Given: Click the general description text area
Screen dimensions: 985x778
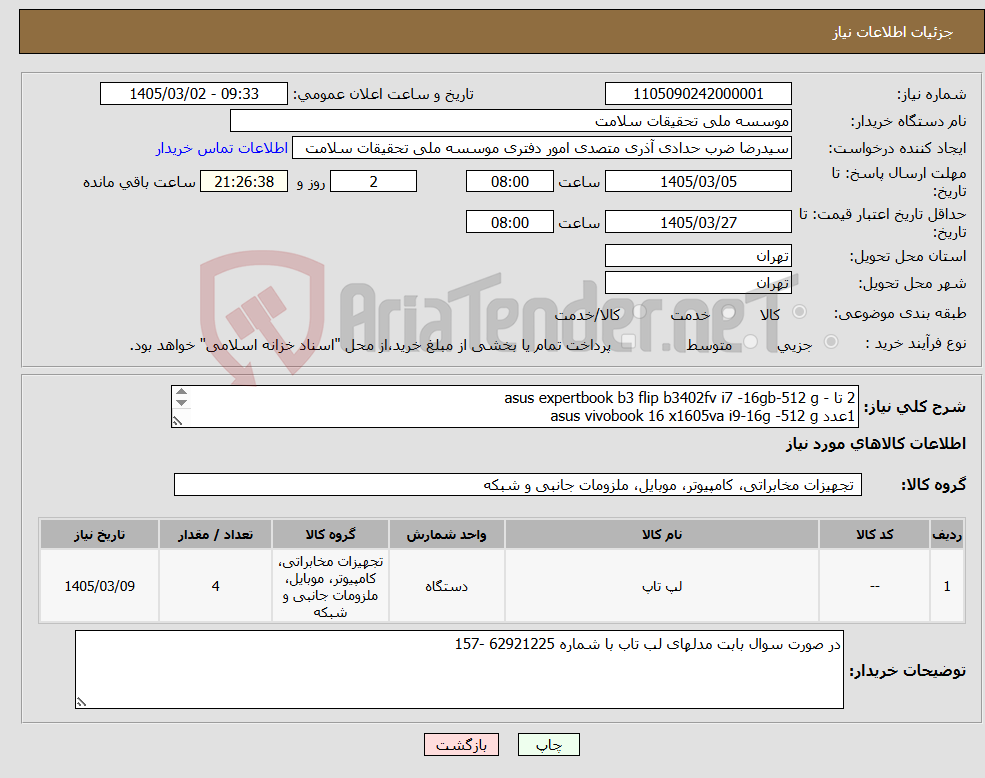Looking at the screenshot, I should tap(514, 407).
